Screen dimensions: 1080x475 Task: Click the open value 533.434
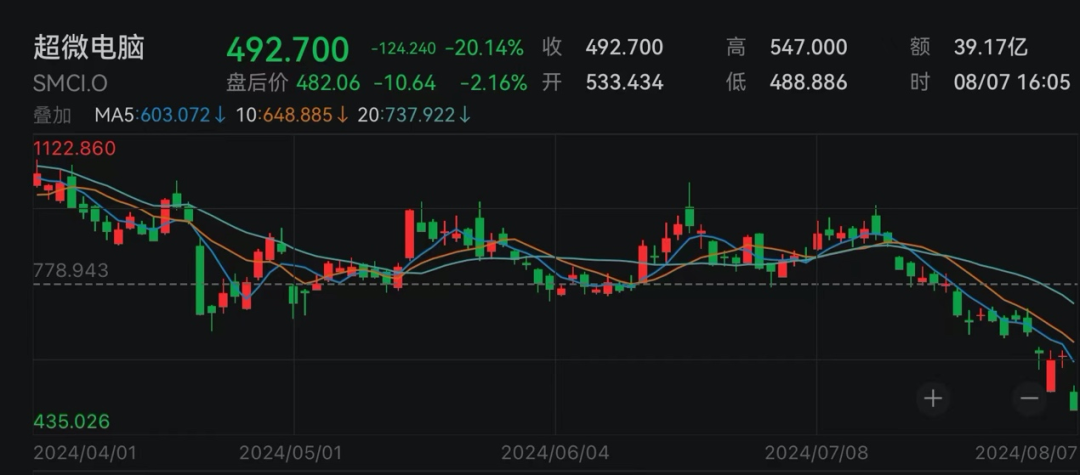624,83
